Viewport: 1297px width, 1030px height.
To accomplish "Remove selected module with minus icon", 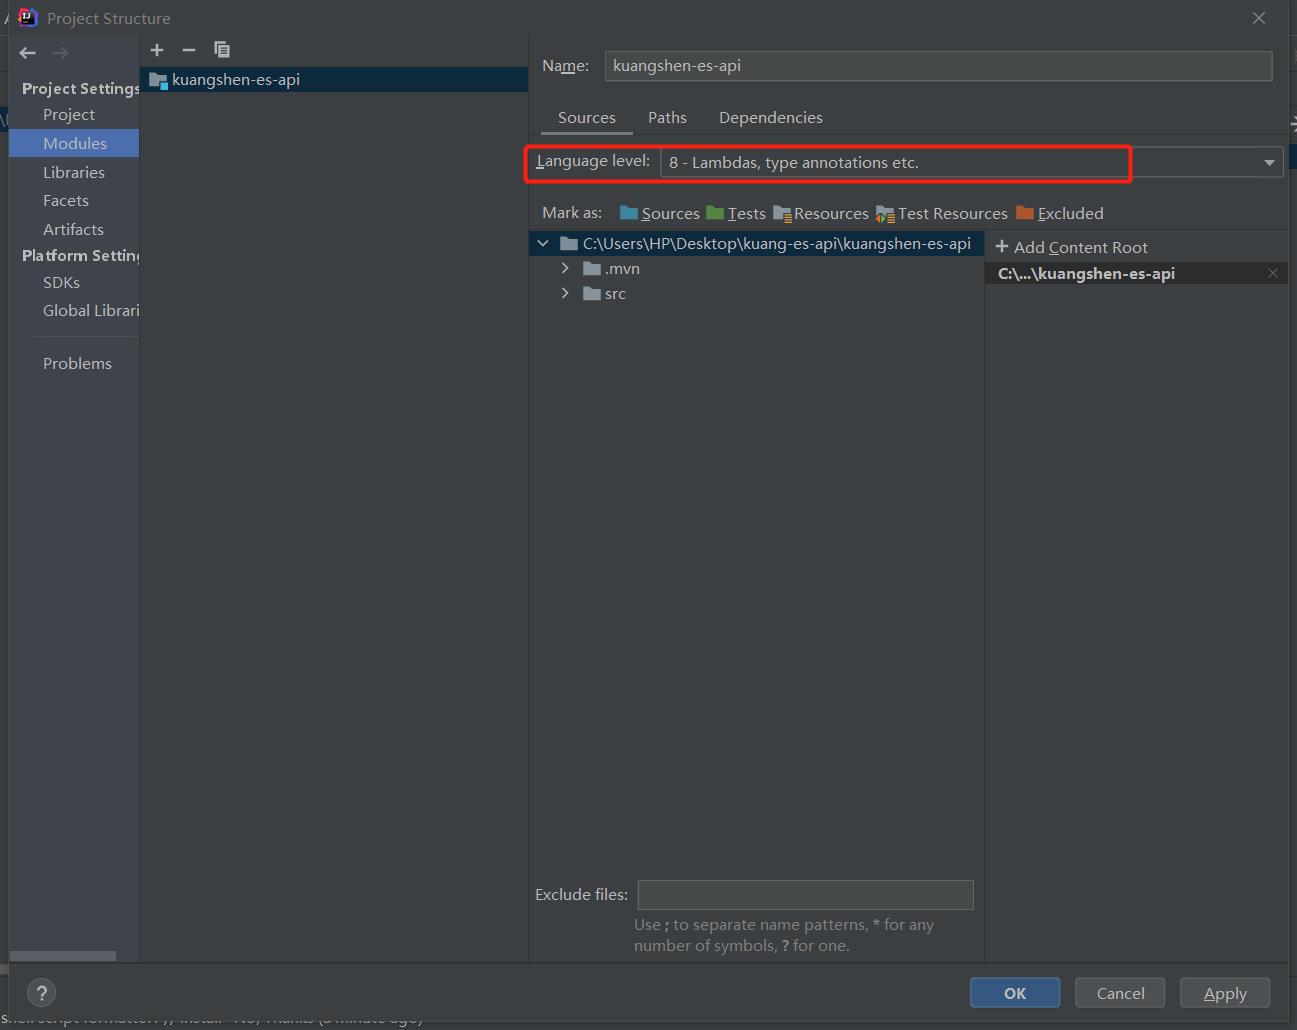I will tap(189, 50).
